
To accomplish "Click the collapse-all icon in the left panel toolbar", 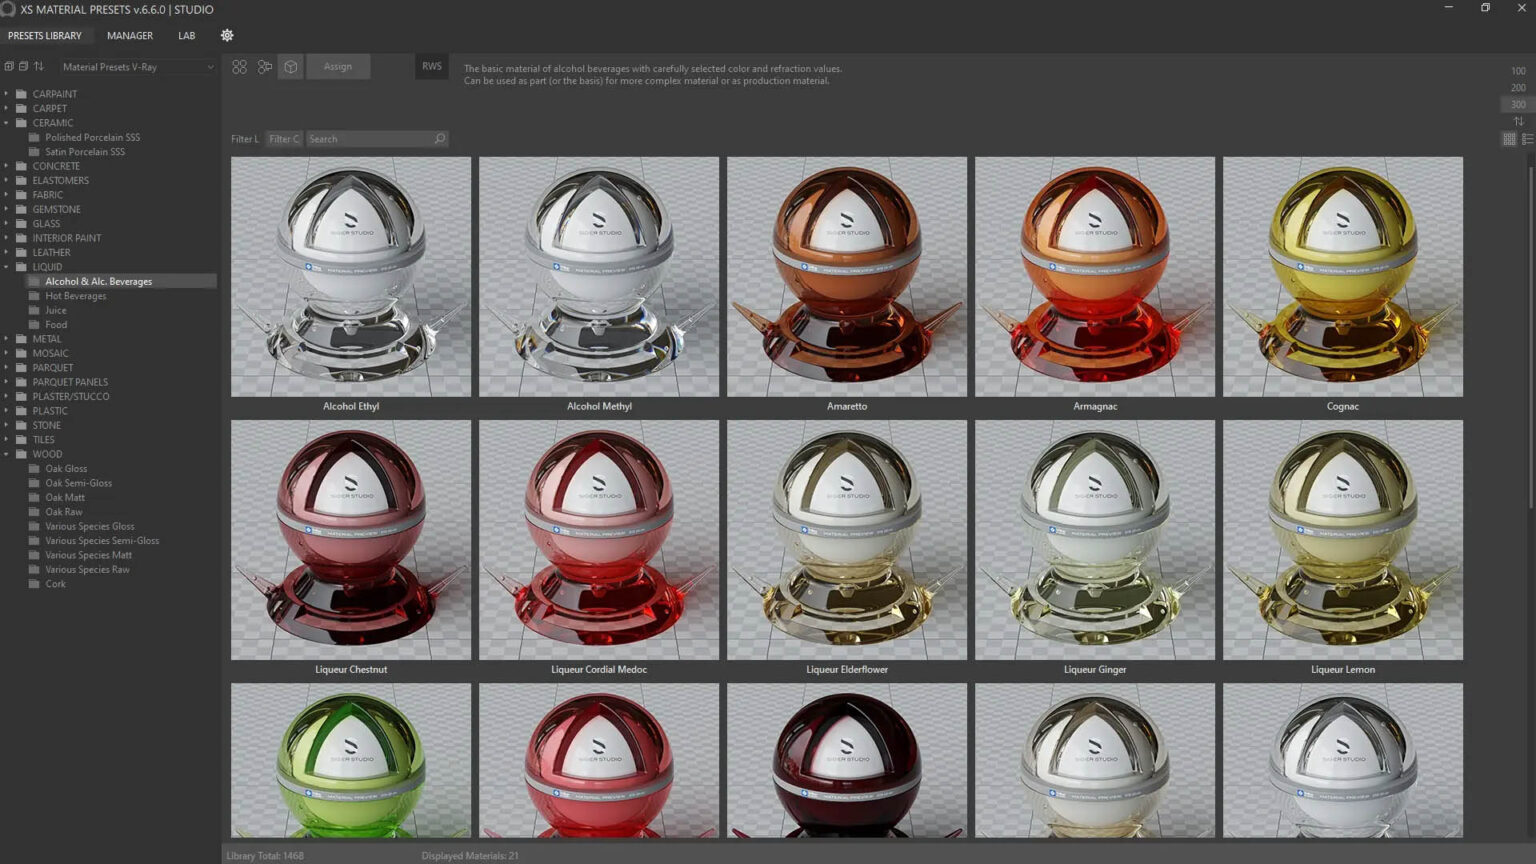I will coord(22,66).
